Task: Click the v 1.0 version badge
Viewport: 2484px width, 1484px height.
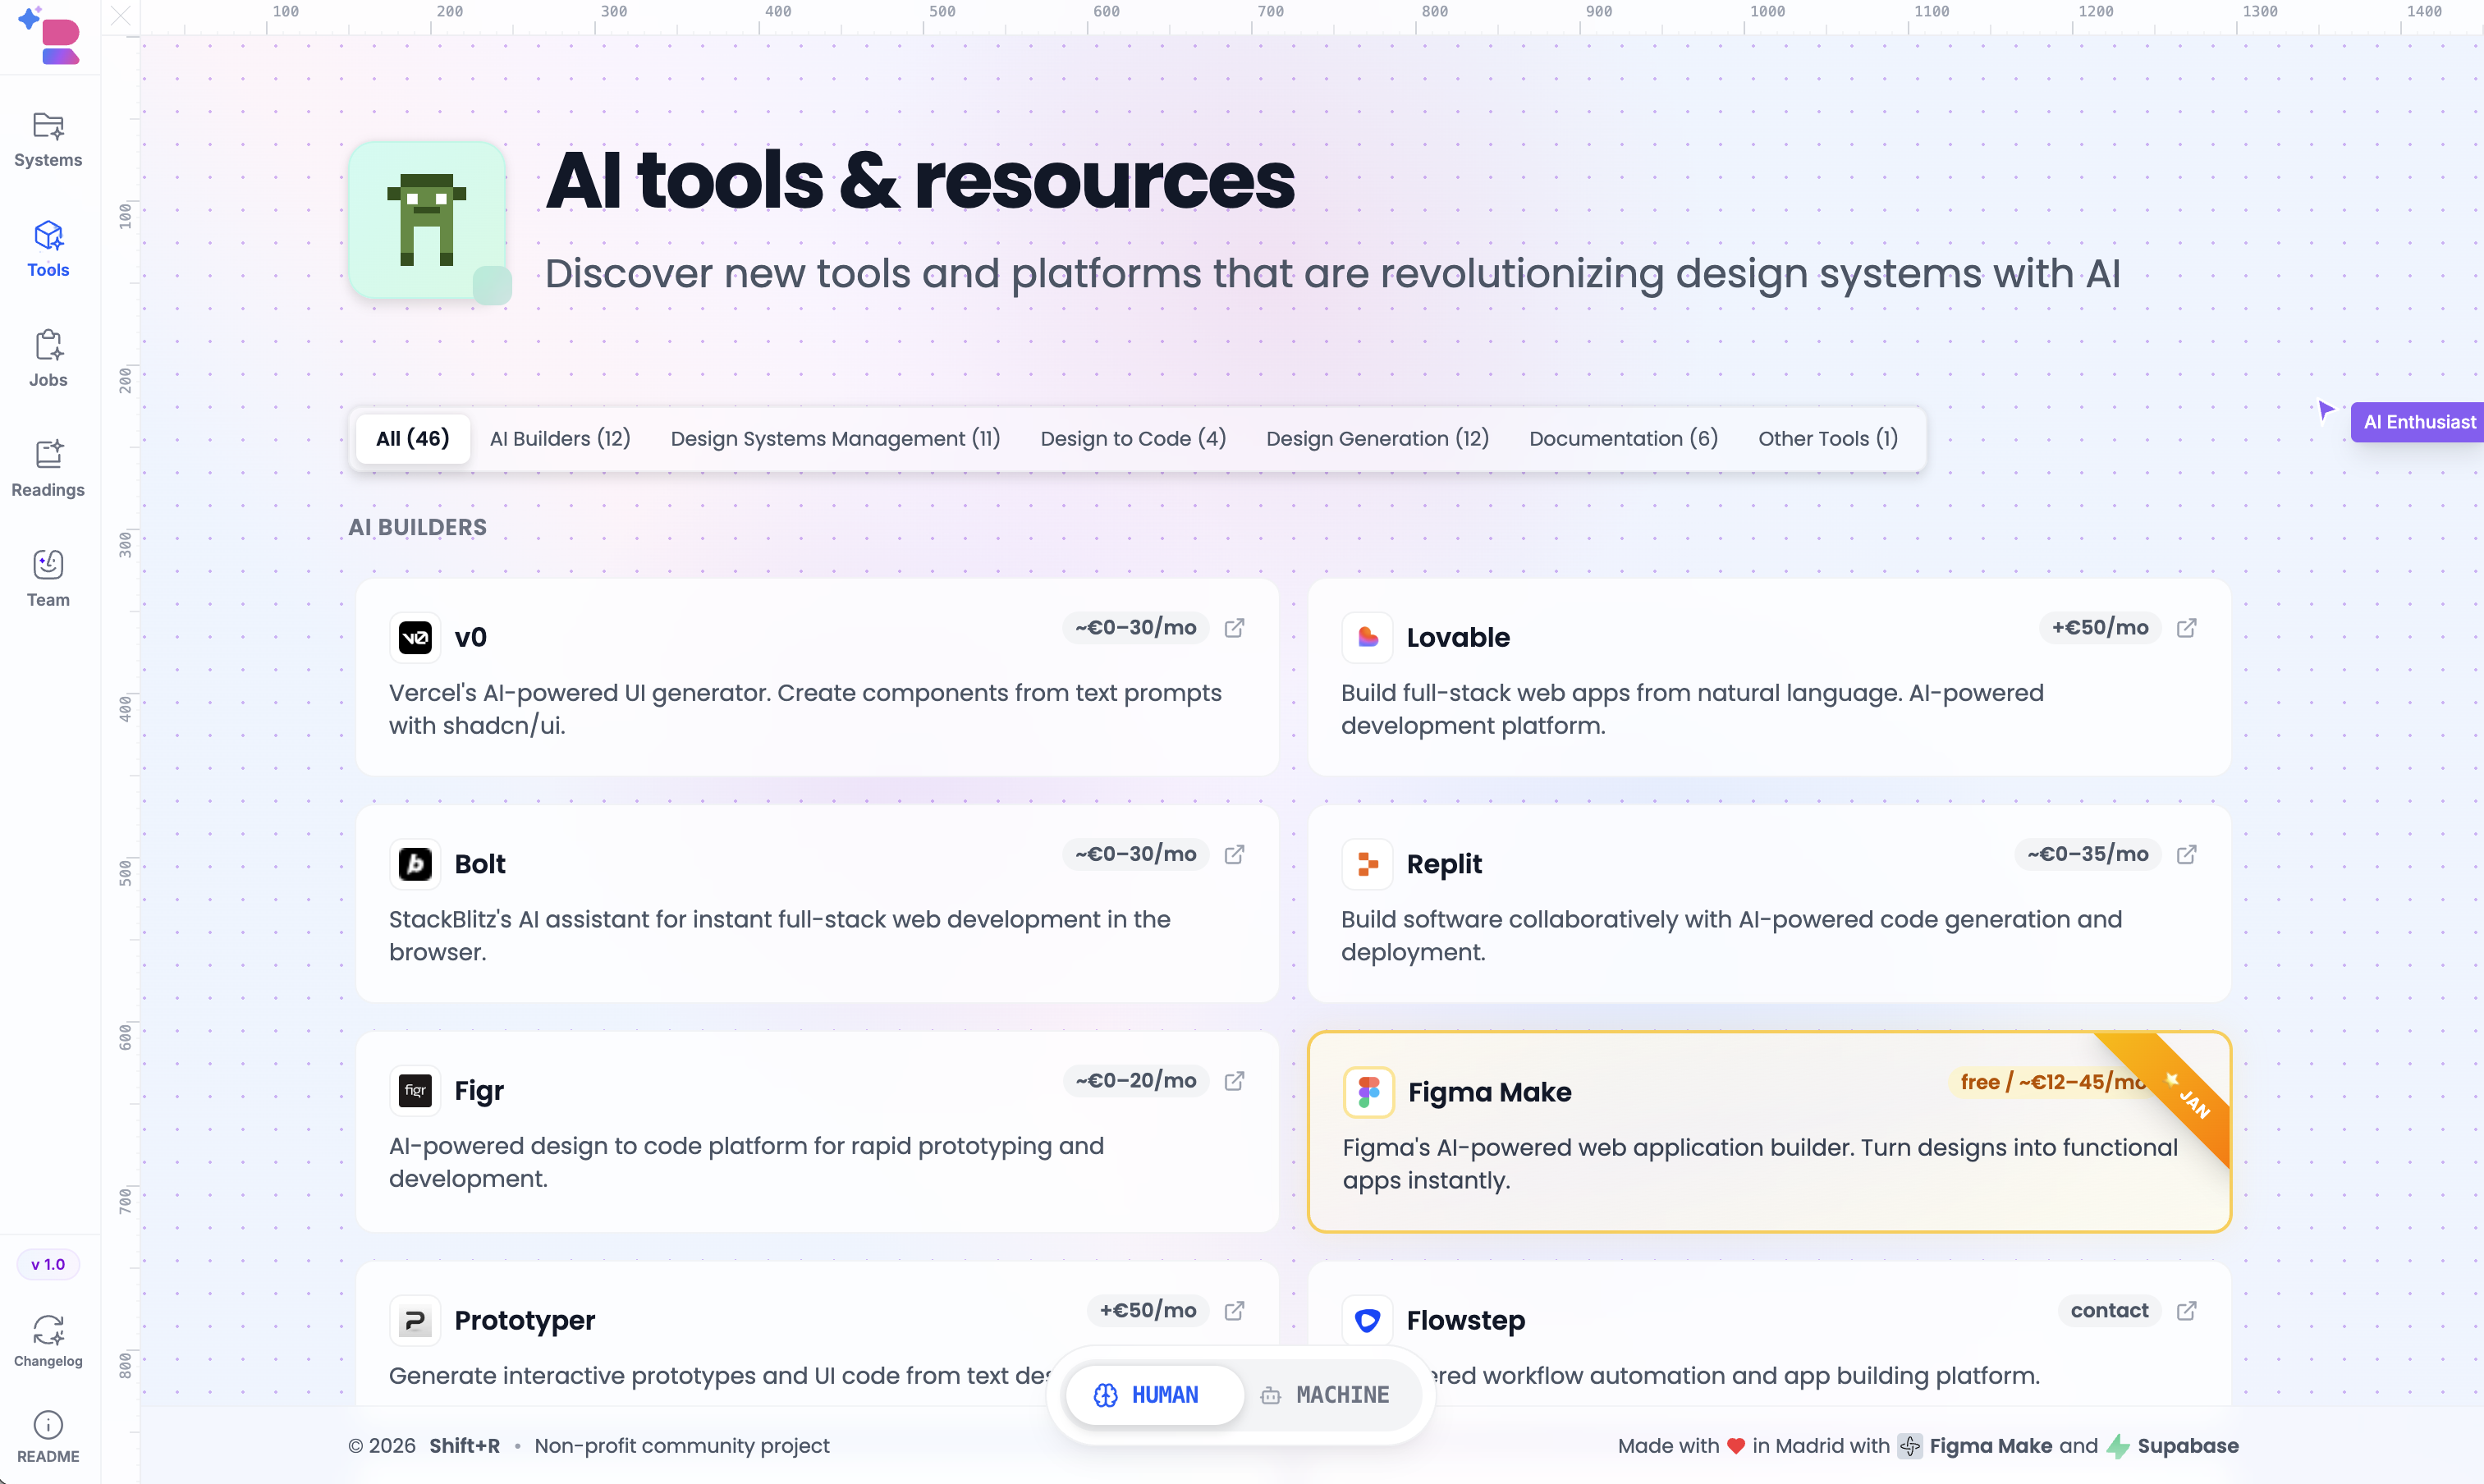Action: (x=47, y=1264)
